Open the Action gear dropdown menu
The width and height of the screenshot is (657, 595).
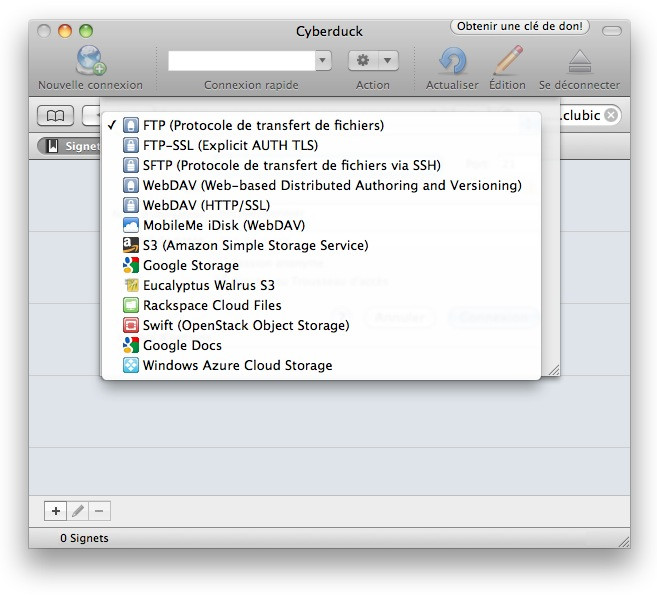click(x=373, y=61)
